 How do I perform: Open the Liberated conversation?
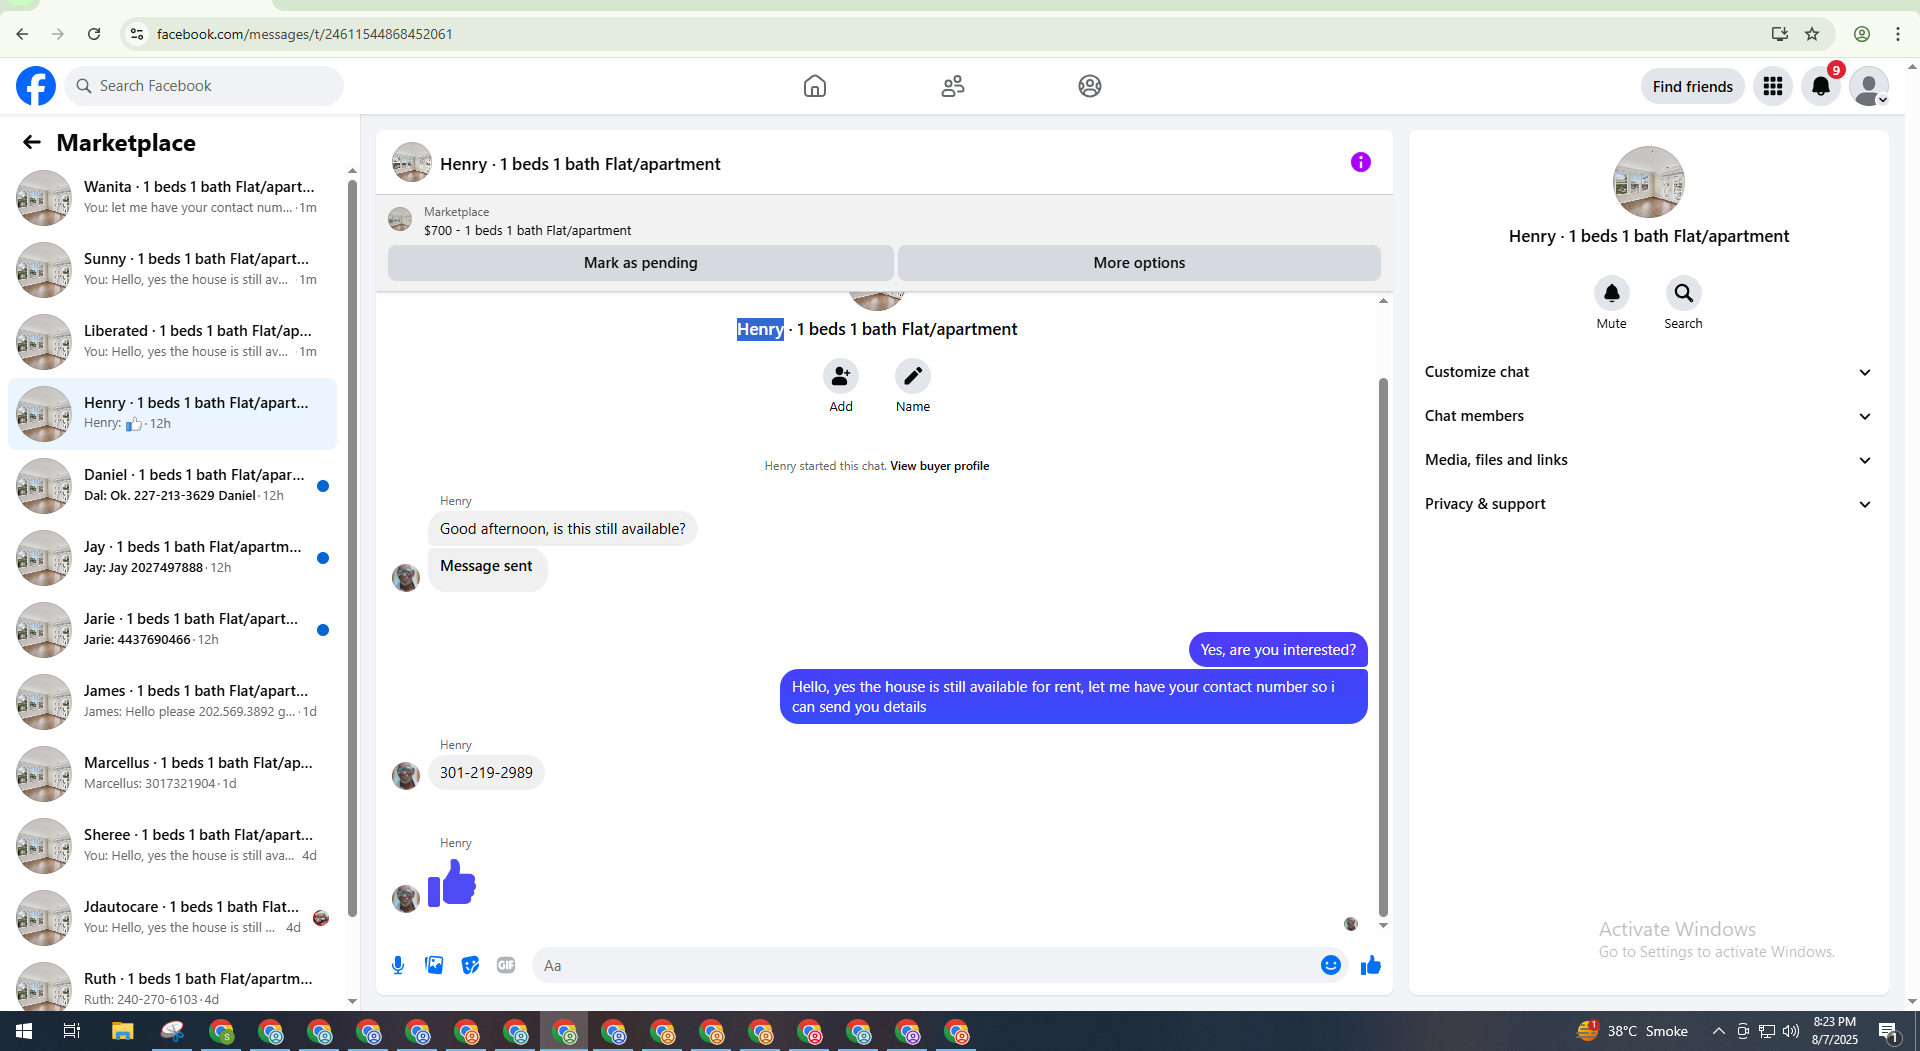173,342
